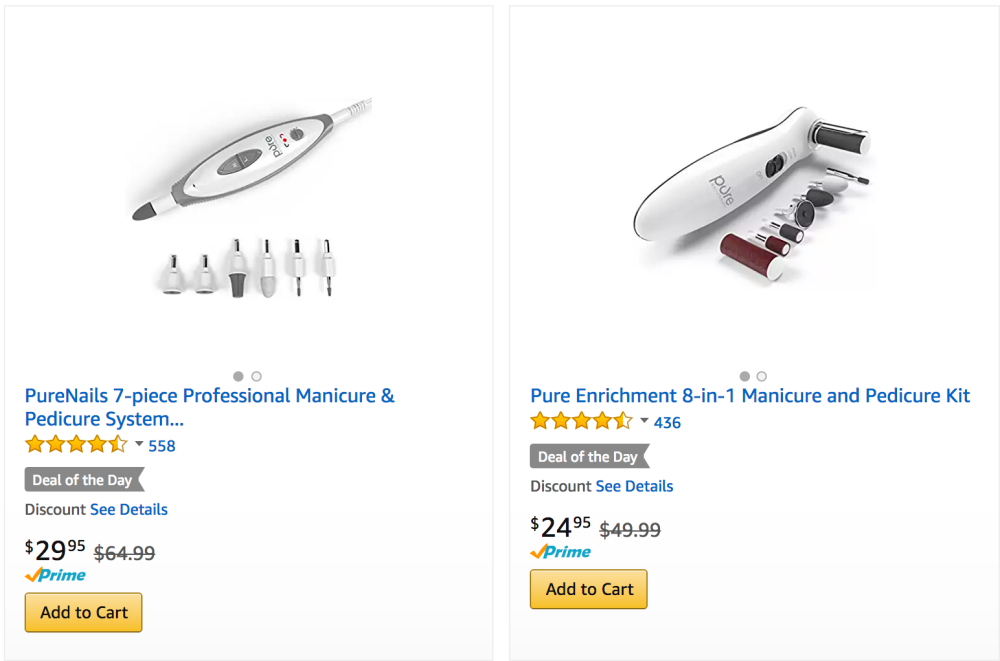Click the Pure Enrichment star rating icon
Screen dimensions: 1000x661
point(581,421)
